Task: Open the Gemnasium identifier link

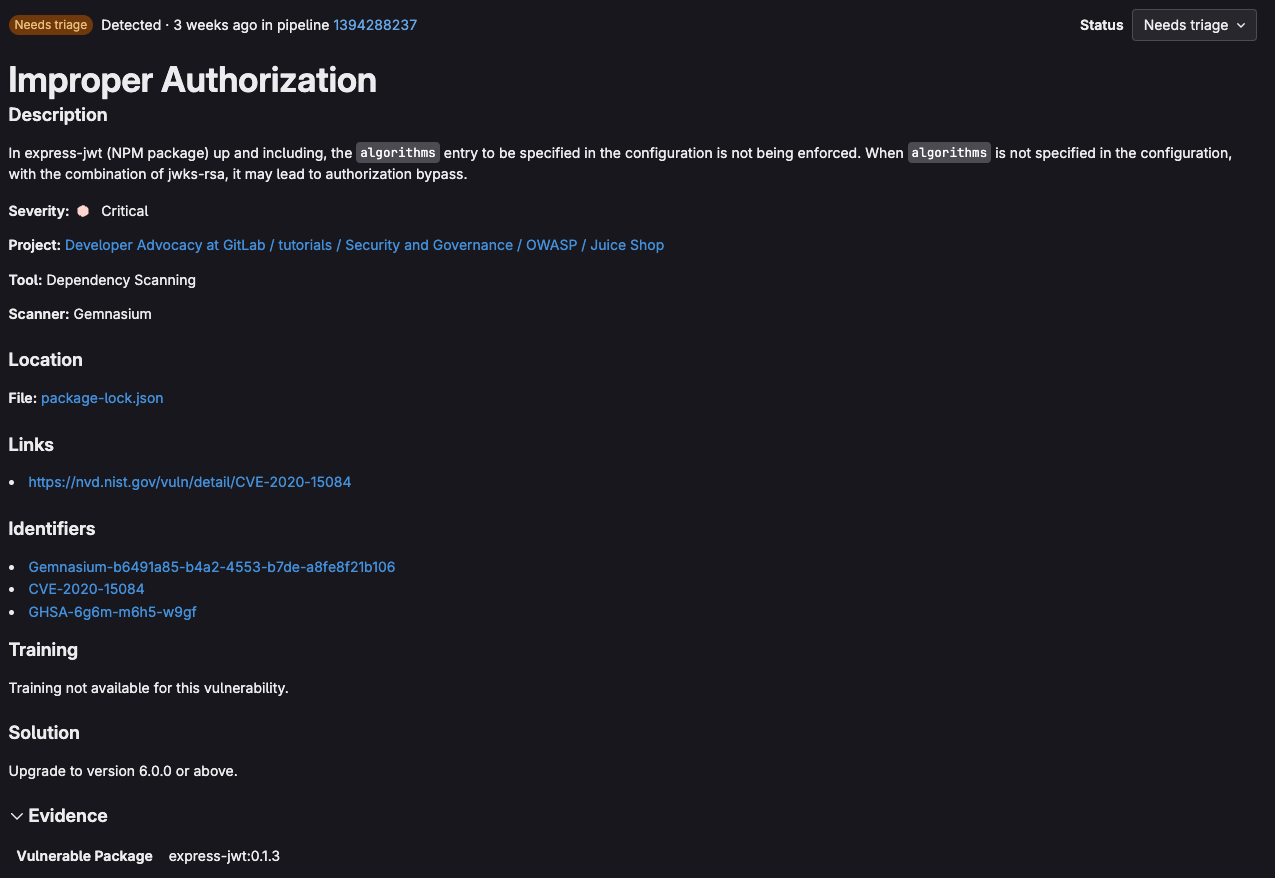Action: (x=211, y=567)
